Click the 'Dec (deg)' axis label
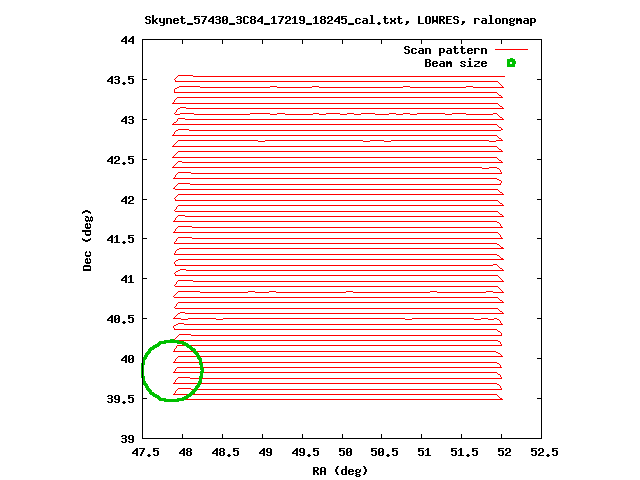Image resolution: width=640 pixels, height=480 pixels. [x=87, y=240]
